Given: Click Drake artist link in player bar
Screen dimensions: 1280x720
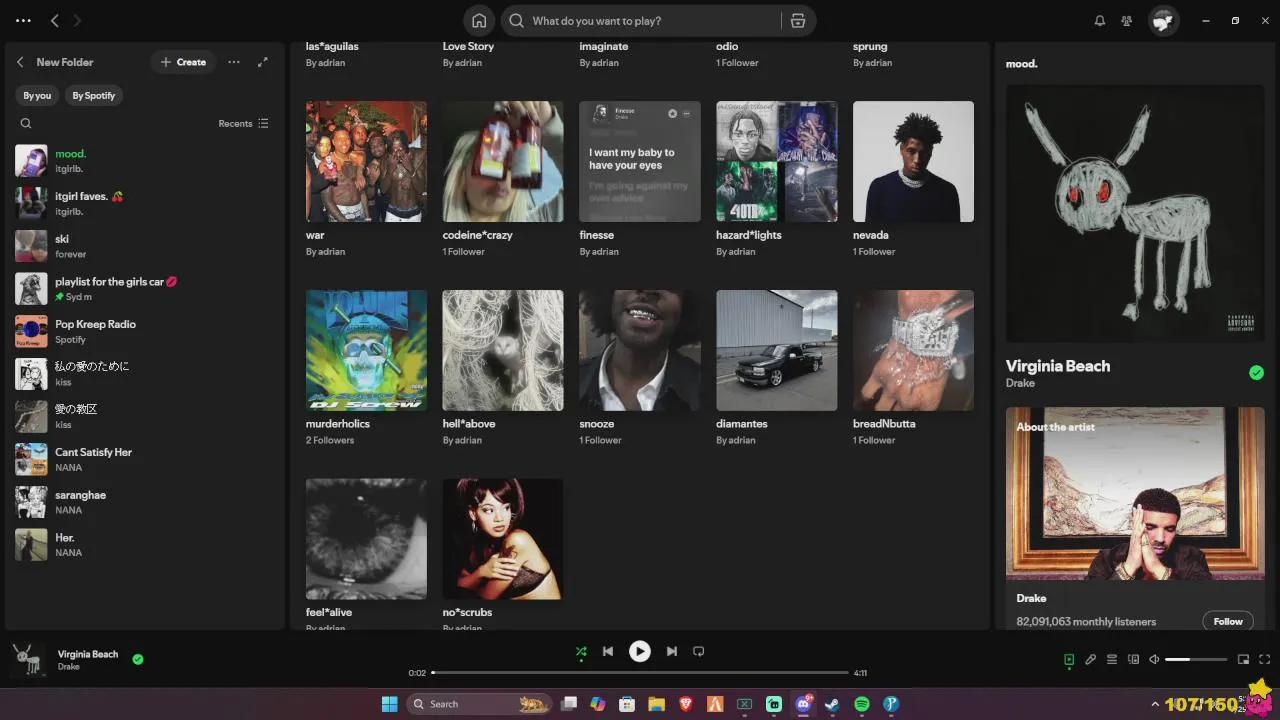Looking at the screenshot, I should coord(69,667).
